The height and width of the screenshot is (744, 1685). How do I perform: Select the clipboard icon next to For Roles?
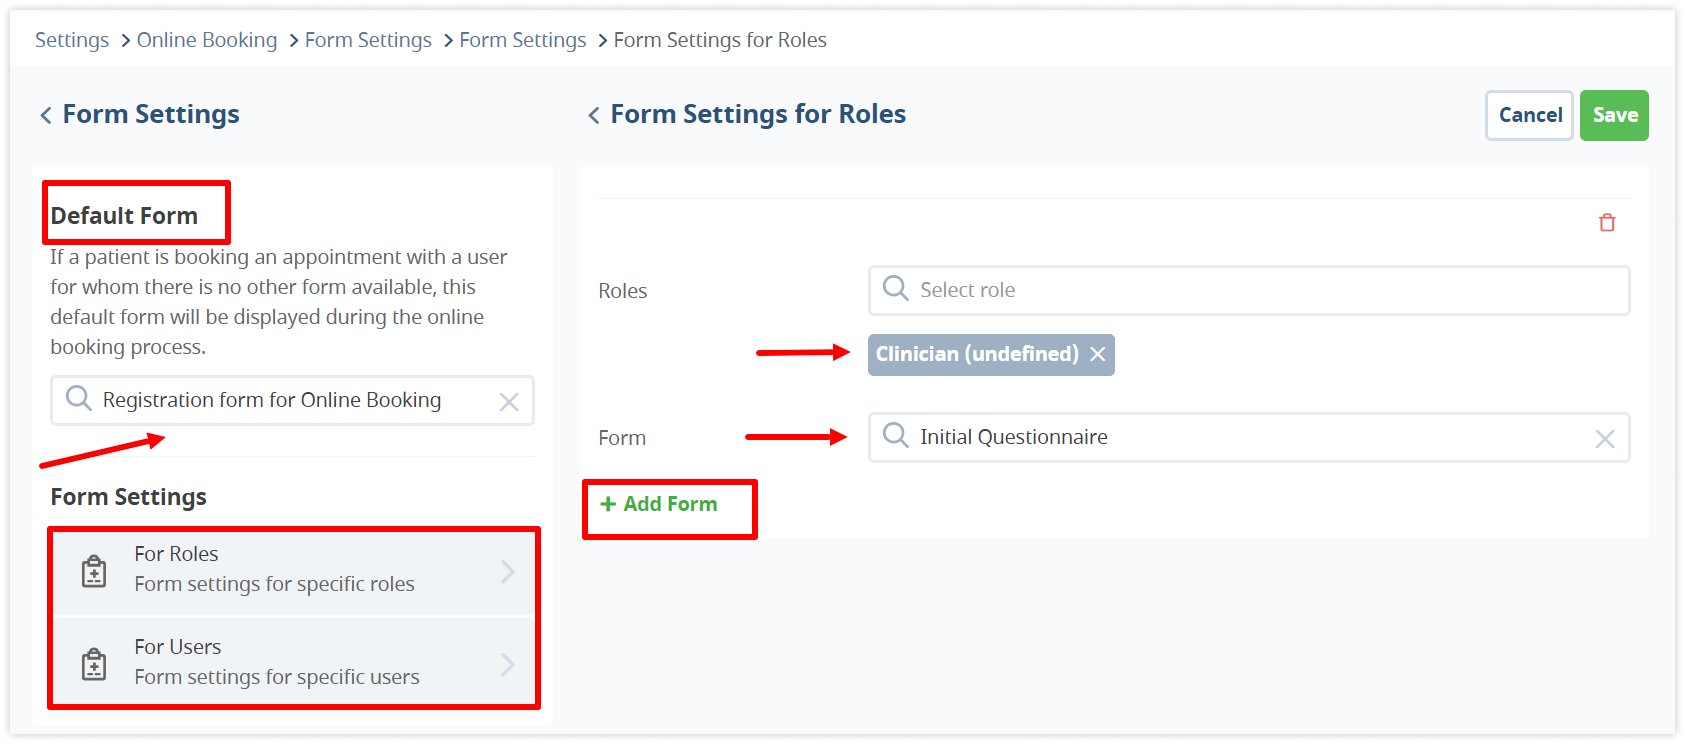pyautogui.click(x=93, y=571)
